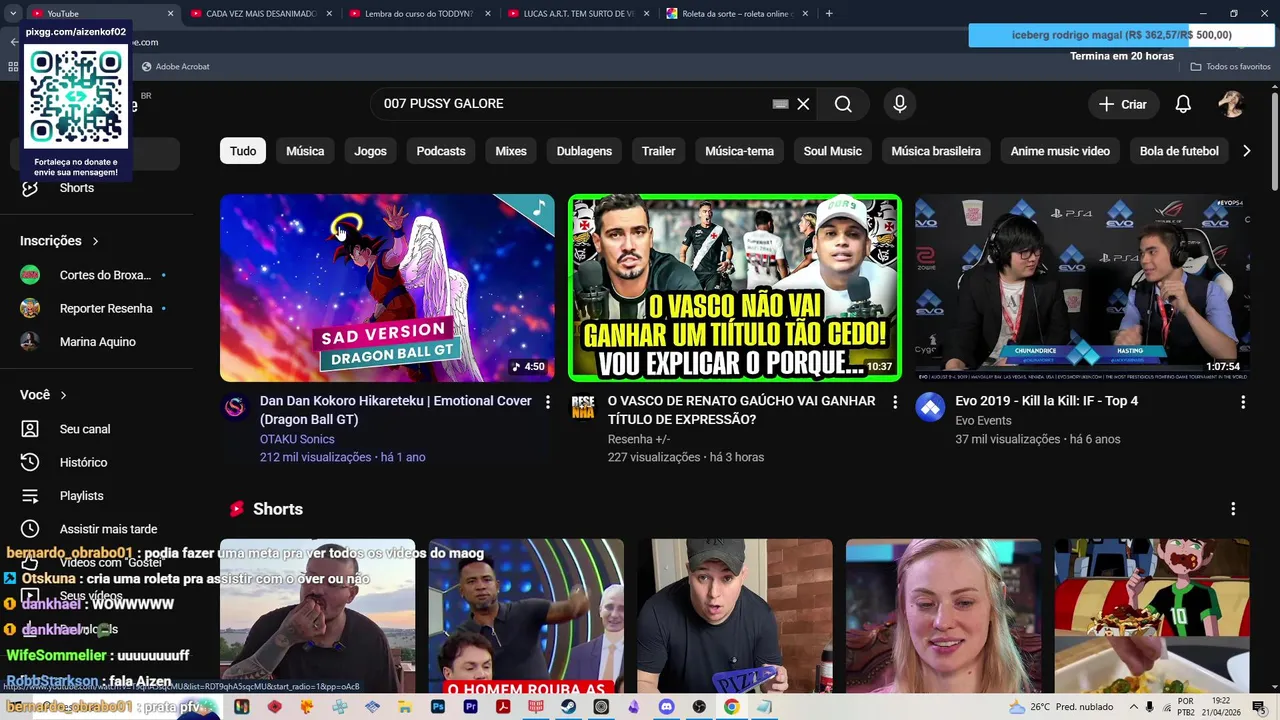Select the Bola de futebol filter chip

1179,151
